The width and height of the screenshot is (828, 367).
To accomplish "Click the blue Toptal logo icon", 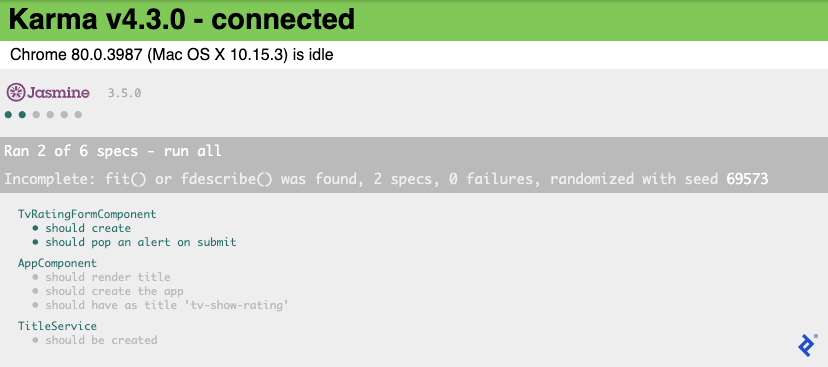I will [807, 345].
